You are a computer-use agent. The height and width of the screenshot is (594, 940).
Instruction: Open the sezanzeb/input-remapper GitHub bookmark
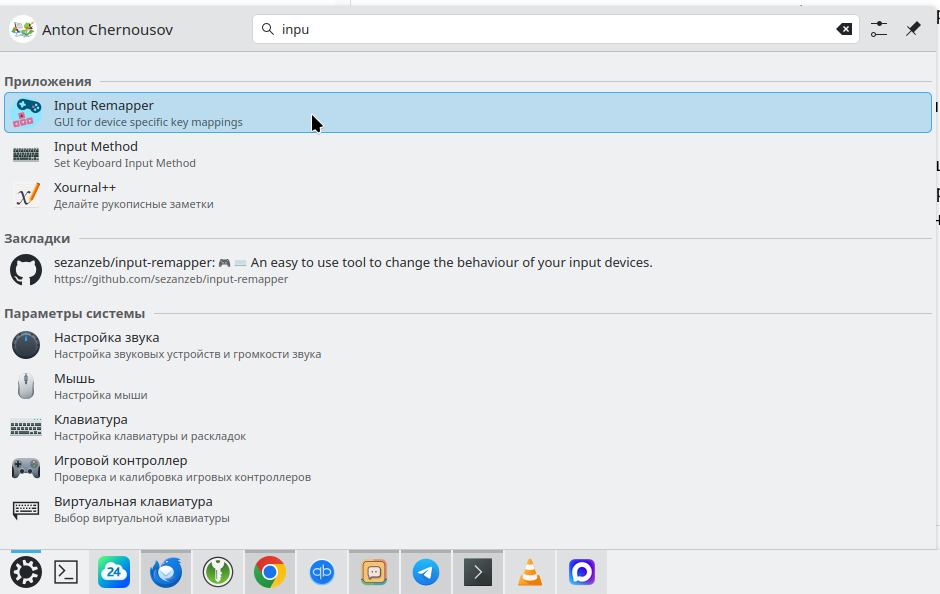pyautogui.click(x=353, y=262)
